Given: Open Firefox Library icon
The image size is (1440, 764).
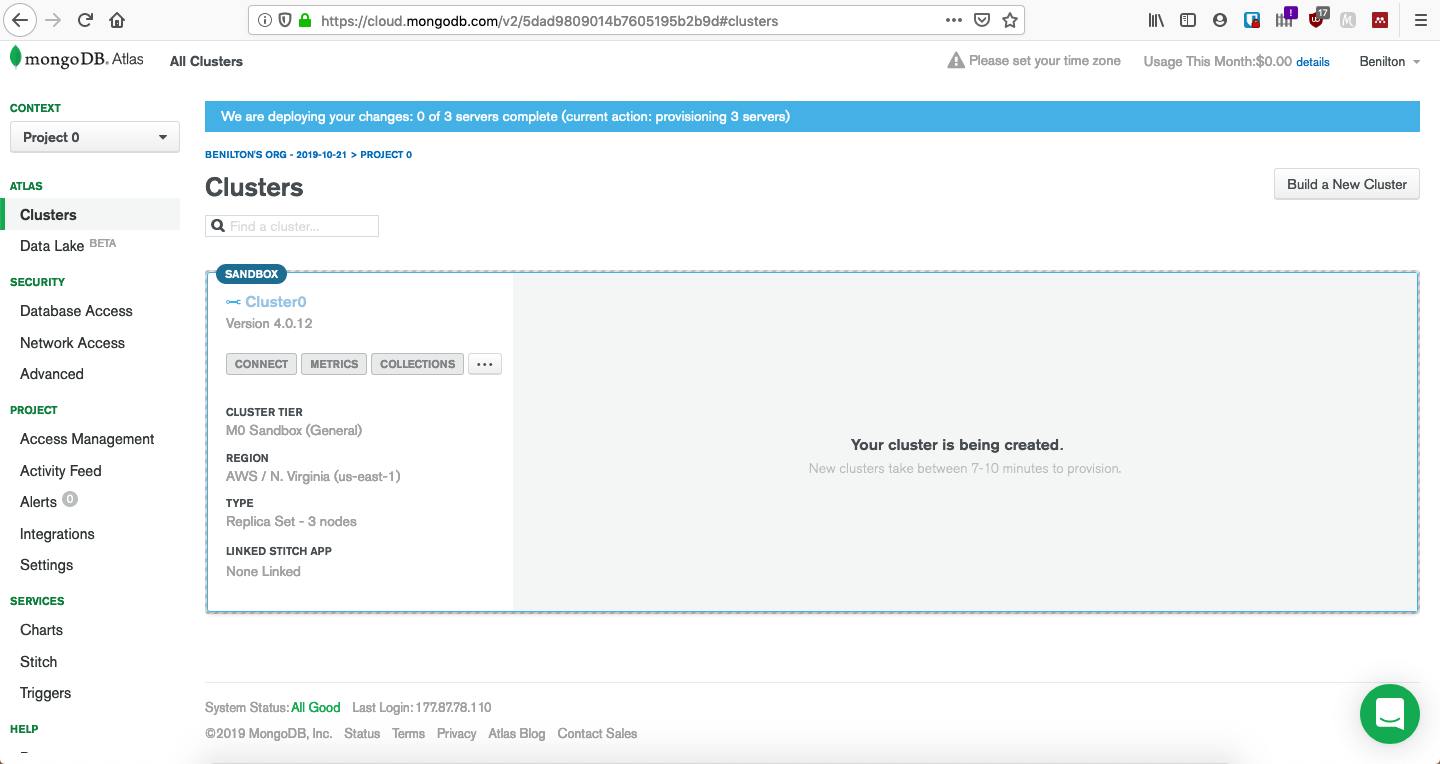Looking at the screenshot, I should point(1157,20).
